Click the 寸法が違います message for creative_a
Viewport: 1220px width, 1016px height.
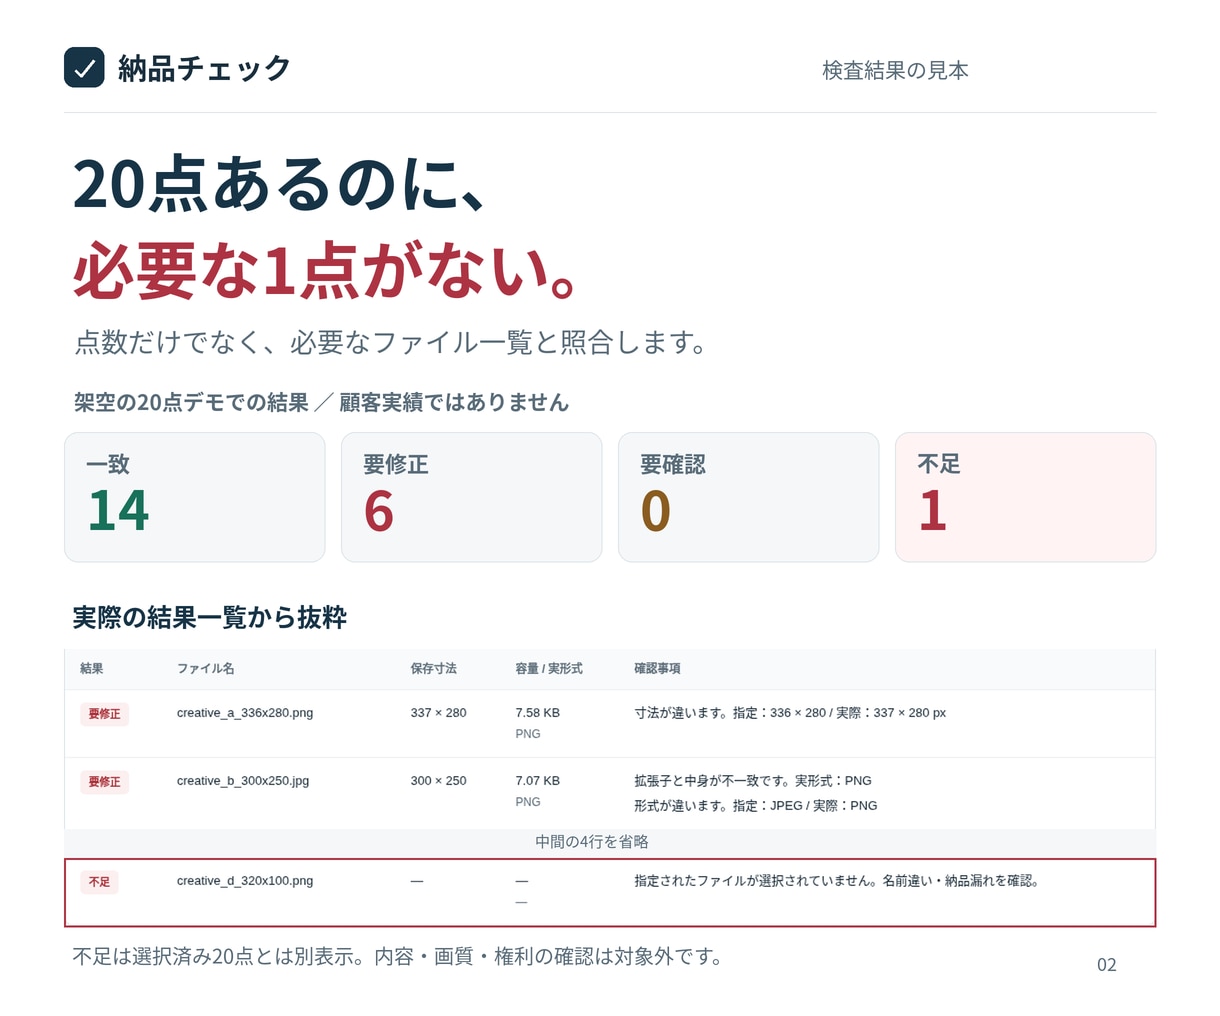790,713
